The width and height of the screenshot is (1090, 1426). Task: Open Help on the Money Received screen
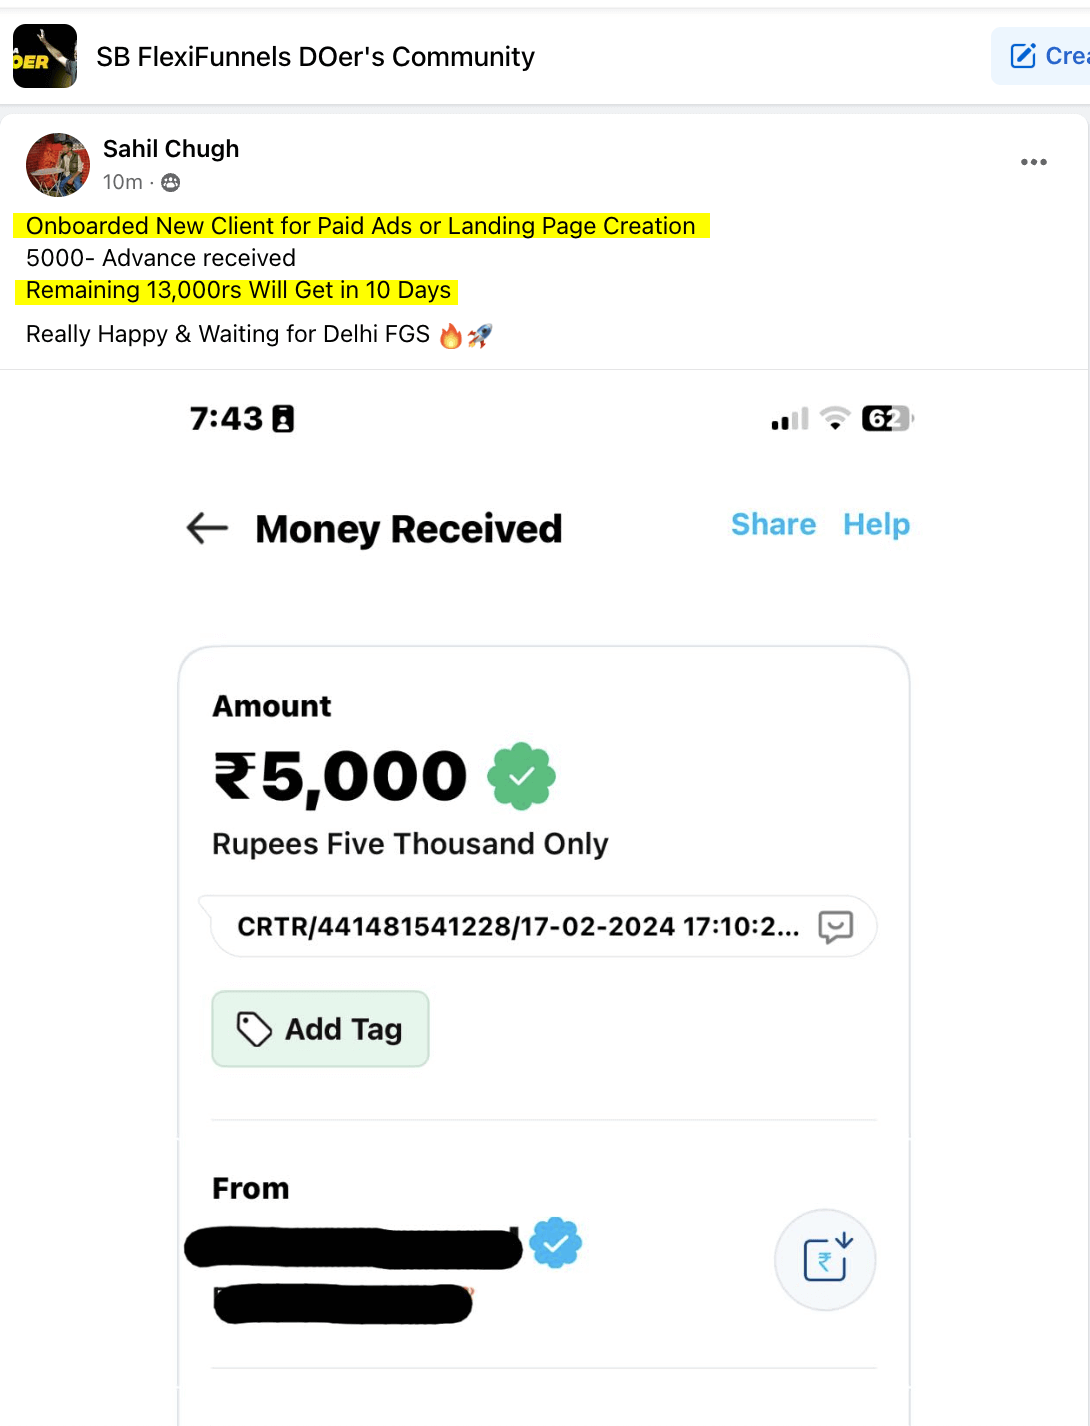(876, 524)
